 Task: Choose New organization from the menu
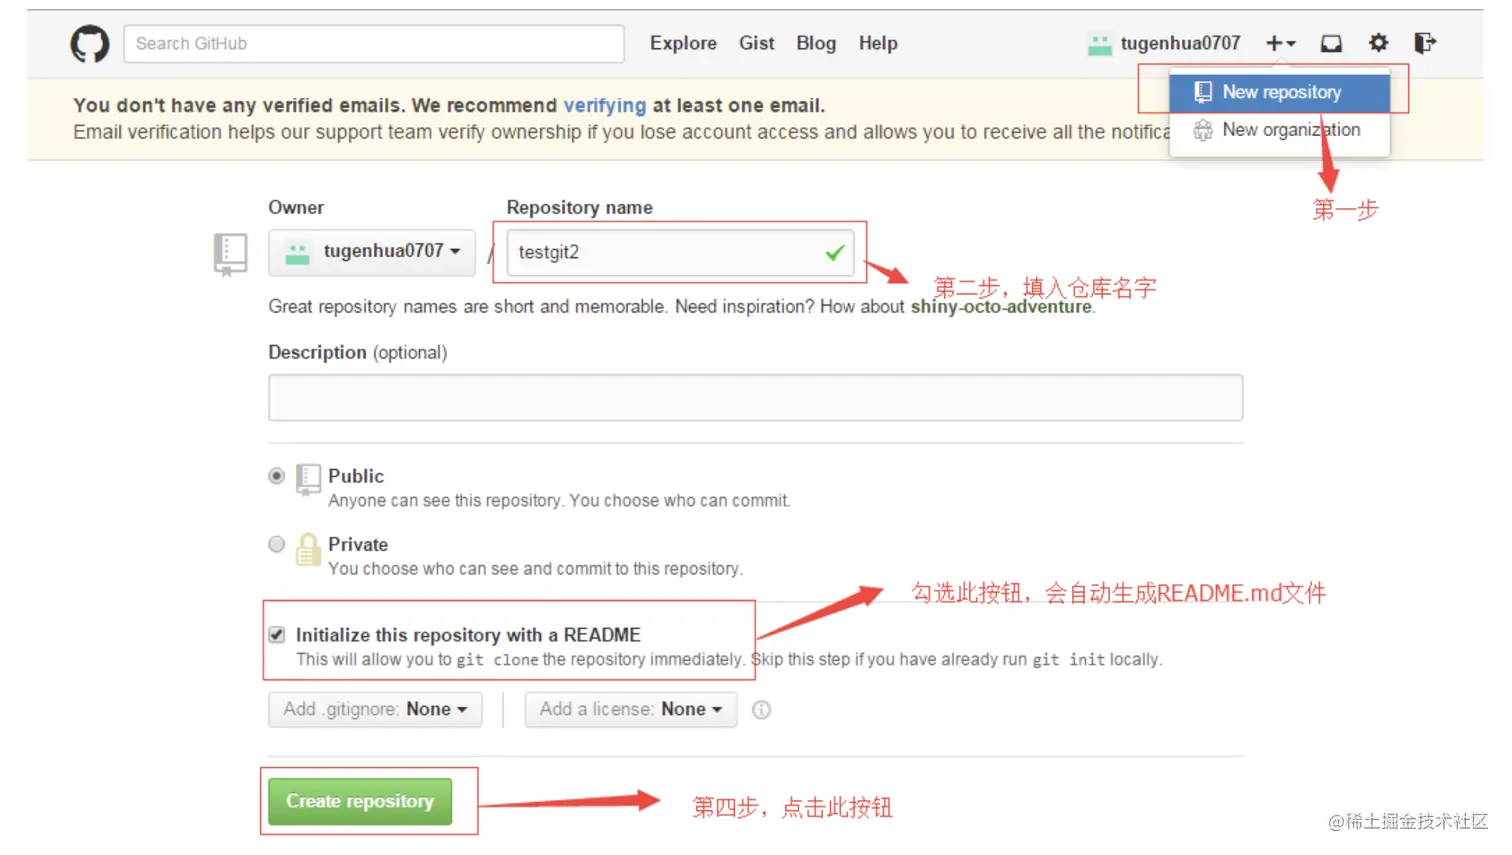[x=1280, y=130]
